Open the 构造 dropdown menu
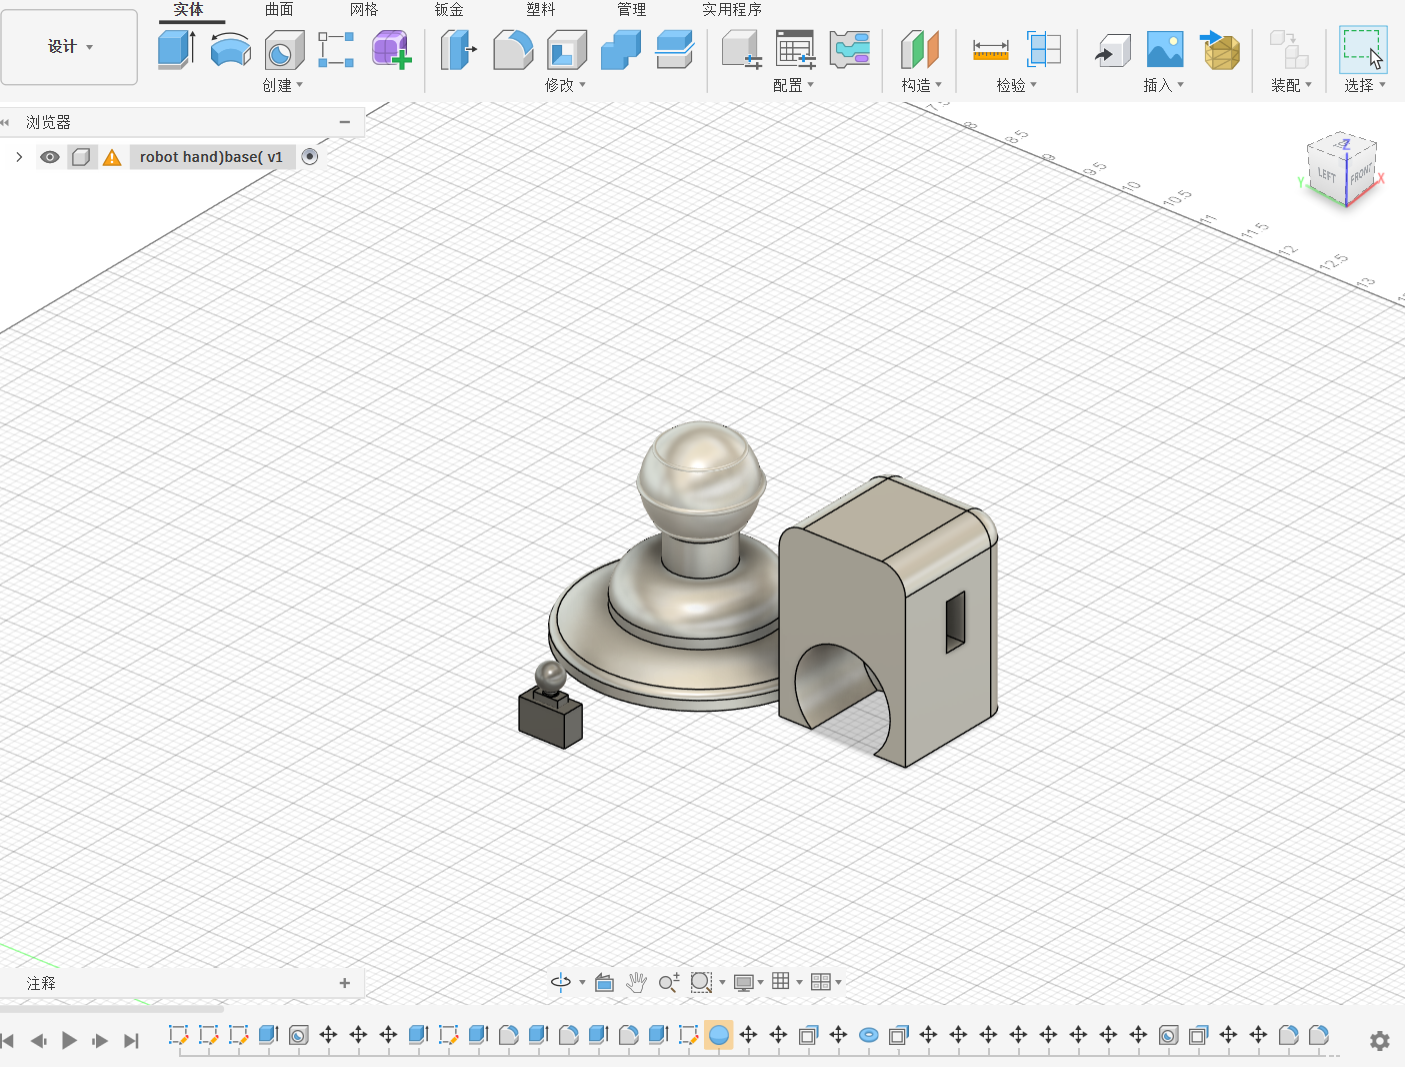 921,85
